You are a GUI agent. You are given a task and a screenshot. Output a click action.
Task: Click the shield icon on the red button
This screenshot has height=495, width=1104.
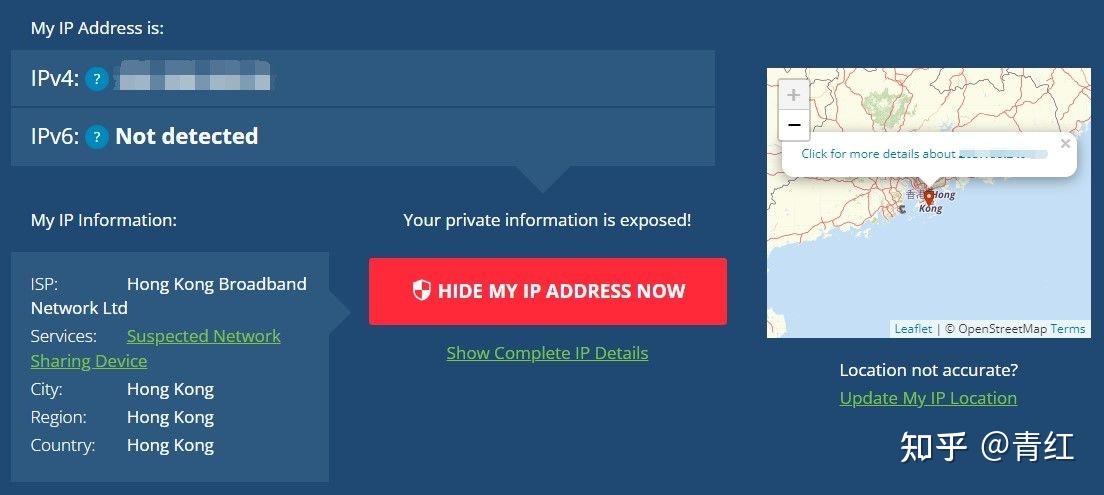pos(421,290)
